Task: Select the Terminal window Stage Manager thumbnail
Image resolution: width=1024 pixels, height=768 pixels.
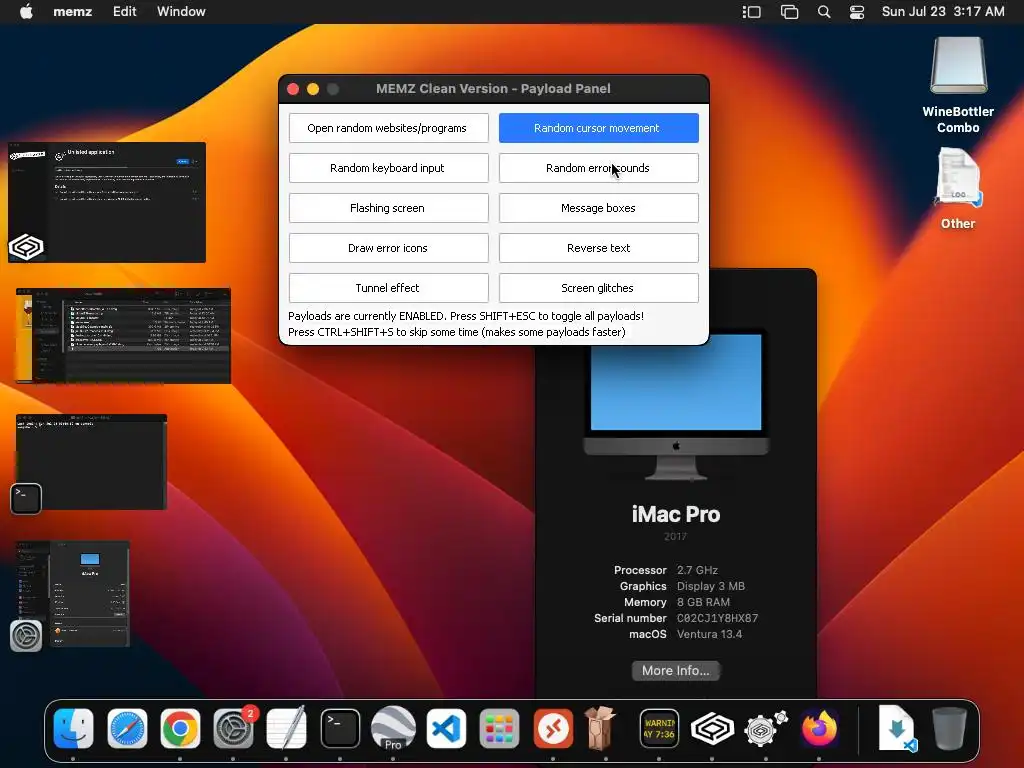Action: (x=91, y=462)
